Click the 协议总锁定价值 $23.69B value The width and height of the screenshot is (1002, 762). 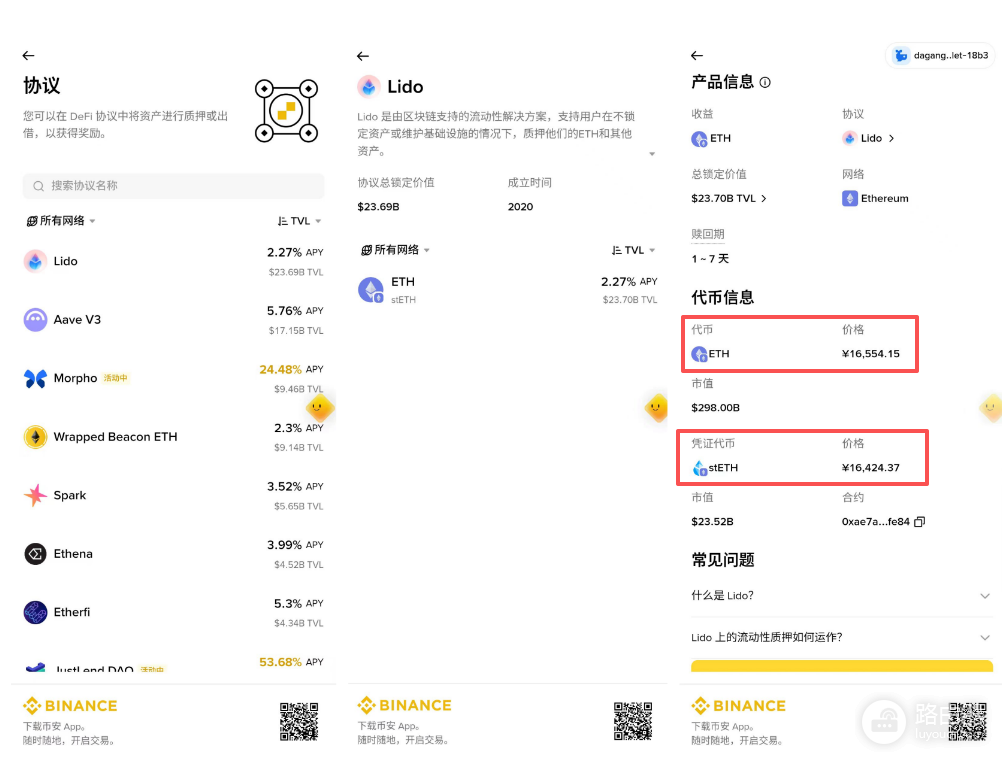click(378, 206)
